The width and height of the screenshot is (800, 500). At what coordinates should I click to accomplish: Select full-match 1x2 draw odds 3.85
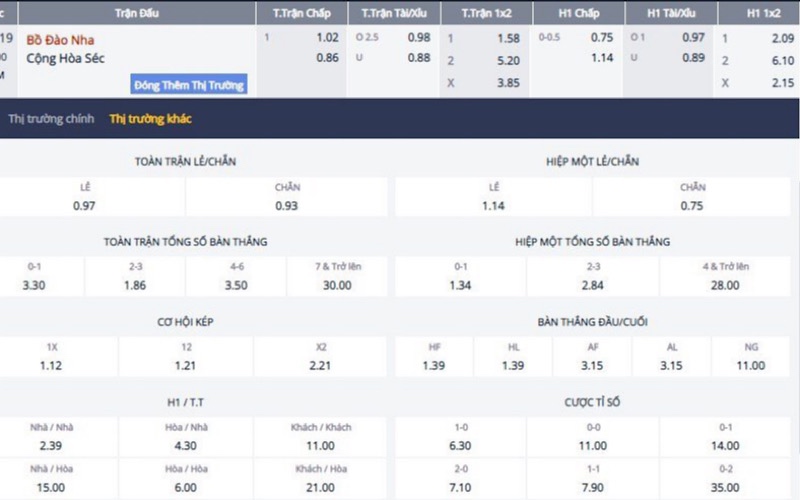[x=508, y=84]
